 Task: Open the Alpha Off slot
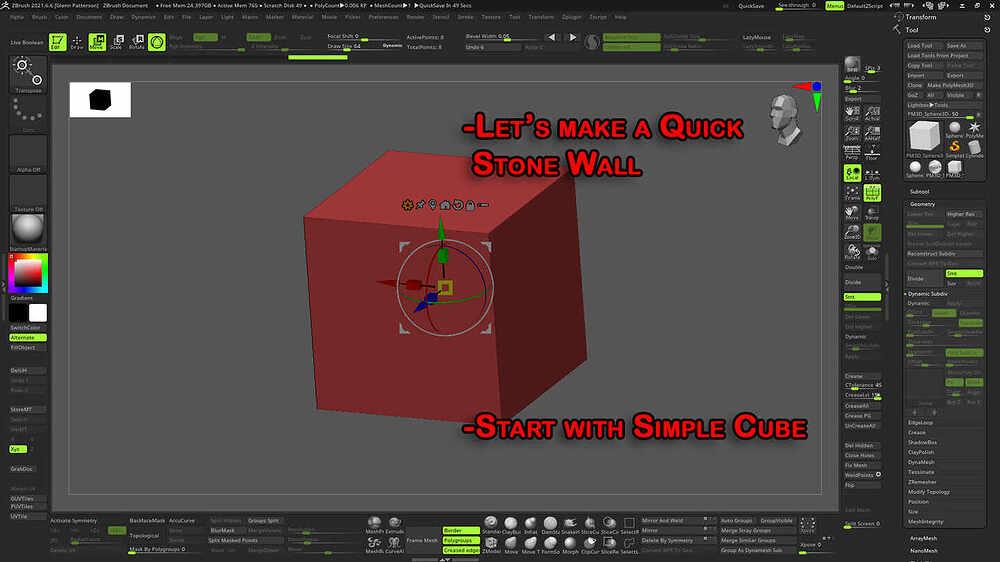point(28,153)
